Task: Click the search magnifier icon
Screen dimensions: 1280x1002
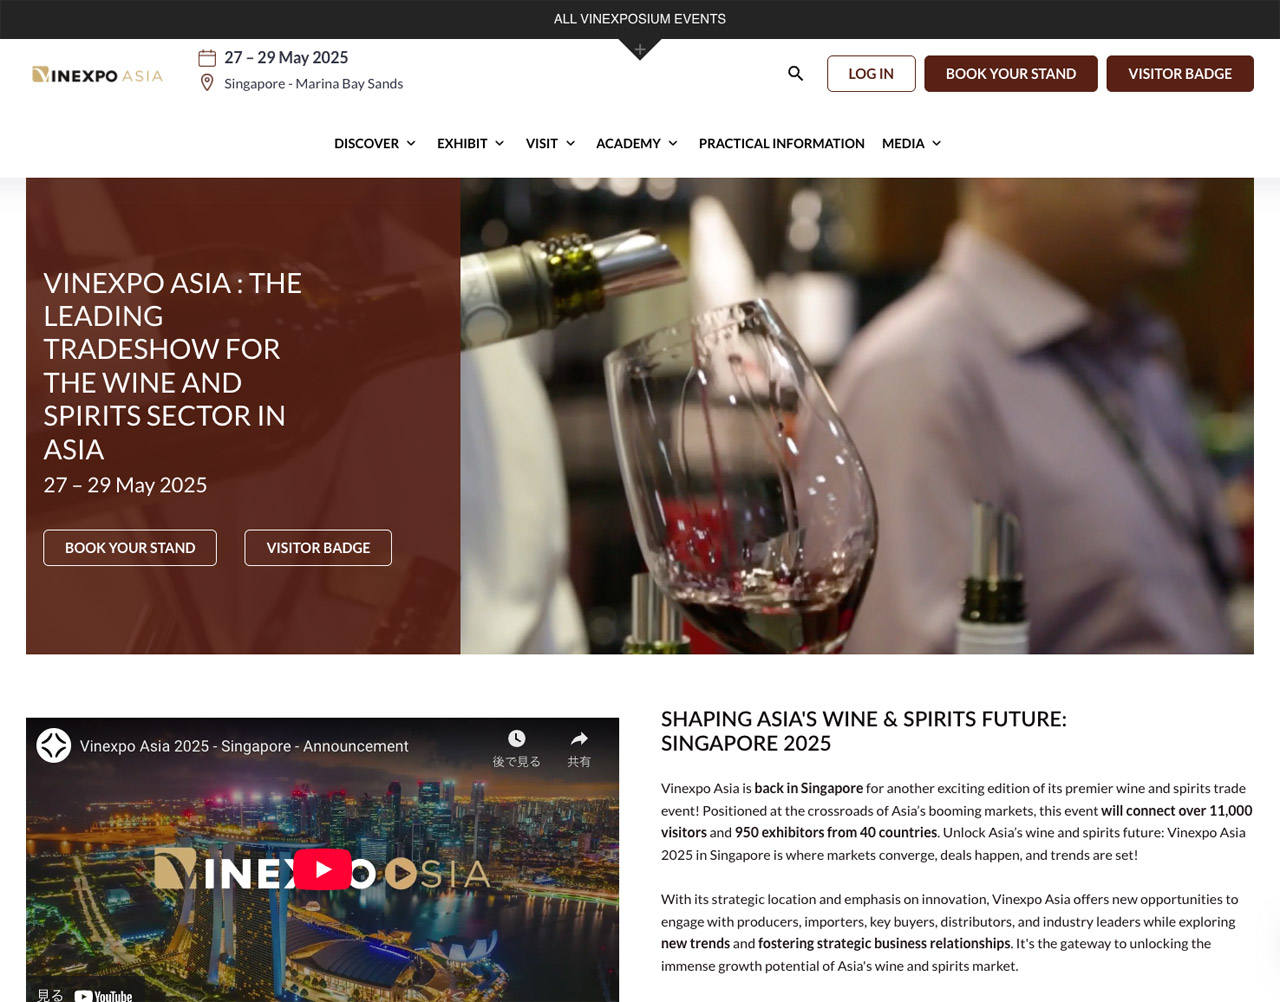Action: click(796, 73)
